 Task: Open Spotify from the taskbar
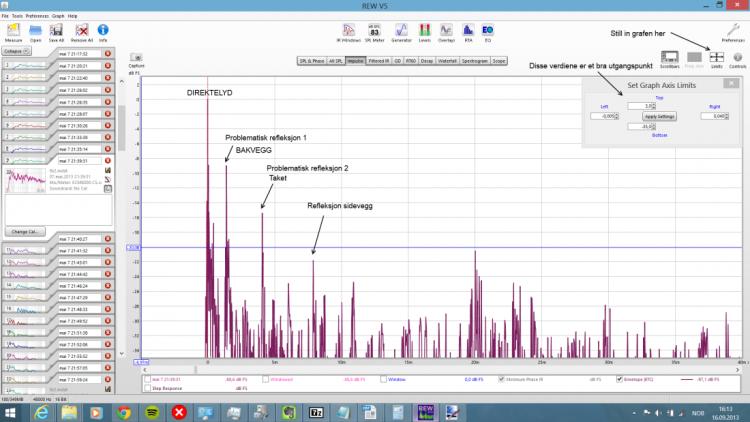coord(151,411)
